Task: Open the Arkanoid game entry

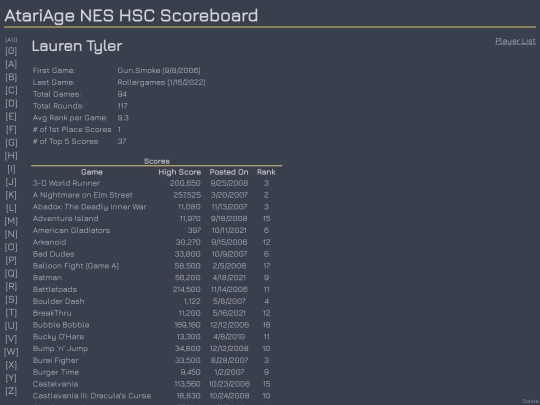Action: tap(49, 242)
